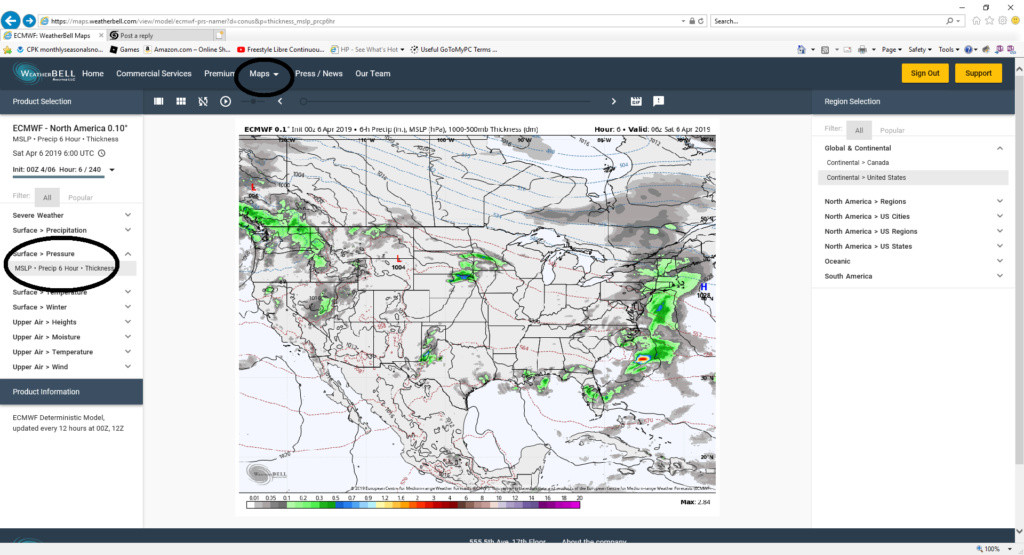Image resolution: width=1024 pixels, height=555 pixels.
Task: Open the report feedback icon
Action: [x=658, y=101]
